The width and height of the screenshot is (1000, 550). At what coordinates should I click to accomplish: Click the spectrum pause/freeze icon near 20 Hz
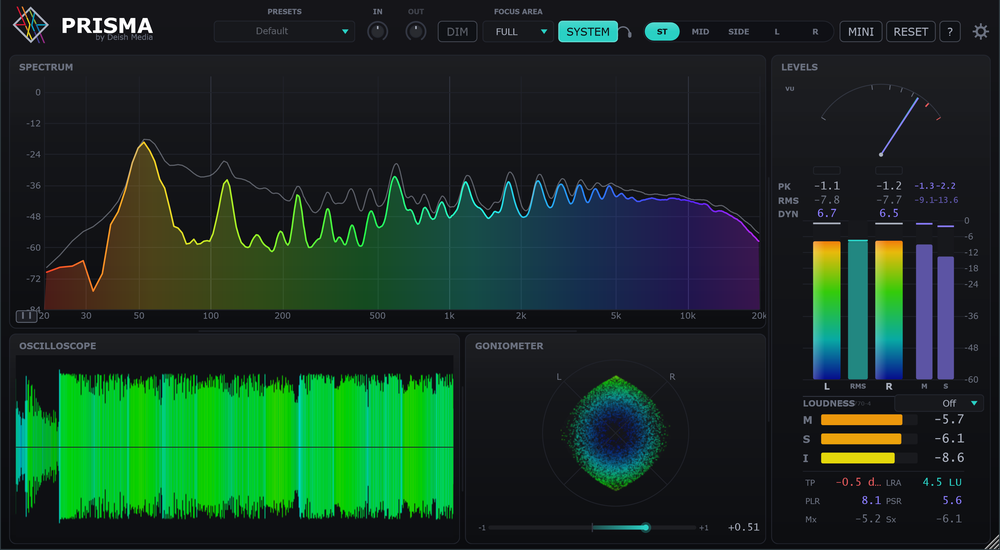[26, 316]
